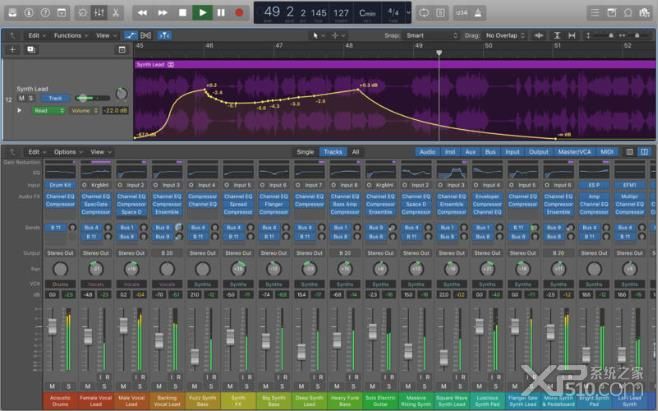The image size is (658, 411).
Task: Open the media Browsers icon
Action: pyautogui.click(x=644, y=13)
